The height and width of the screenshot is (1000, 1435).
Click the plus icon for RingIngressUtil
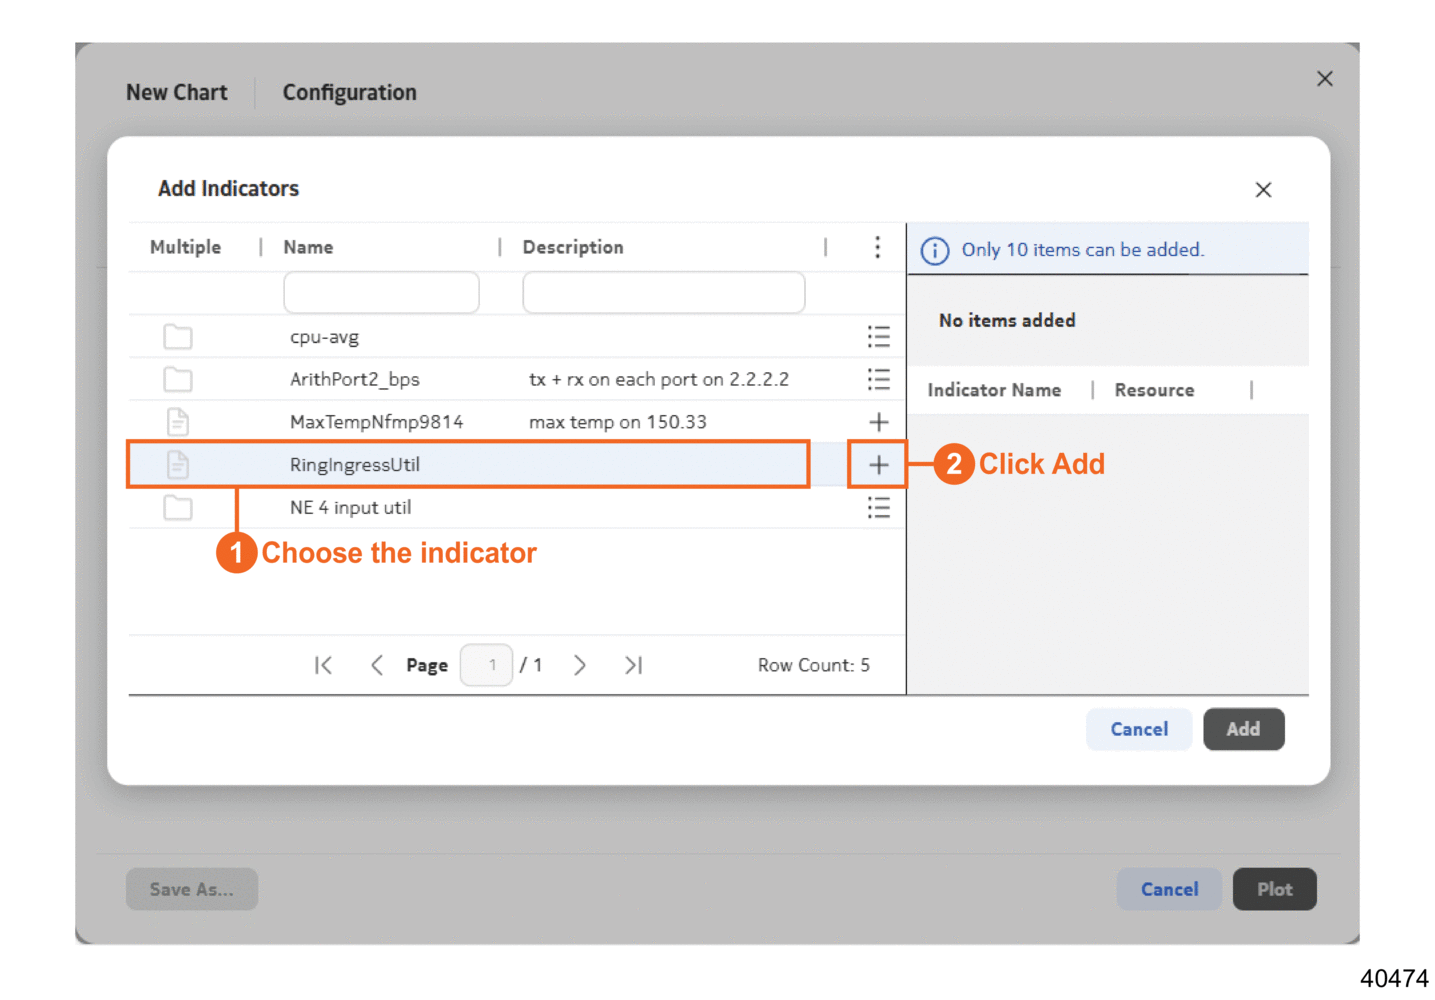tap(878, 465)
